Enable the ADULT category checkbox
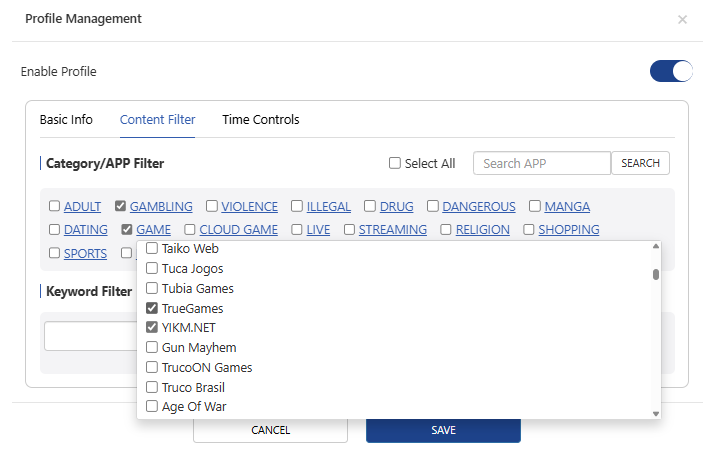This screenshot has height=455, width=714. (55, 207)
